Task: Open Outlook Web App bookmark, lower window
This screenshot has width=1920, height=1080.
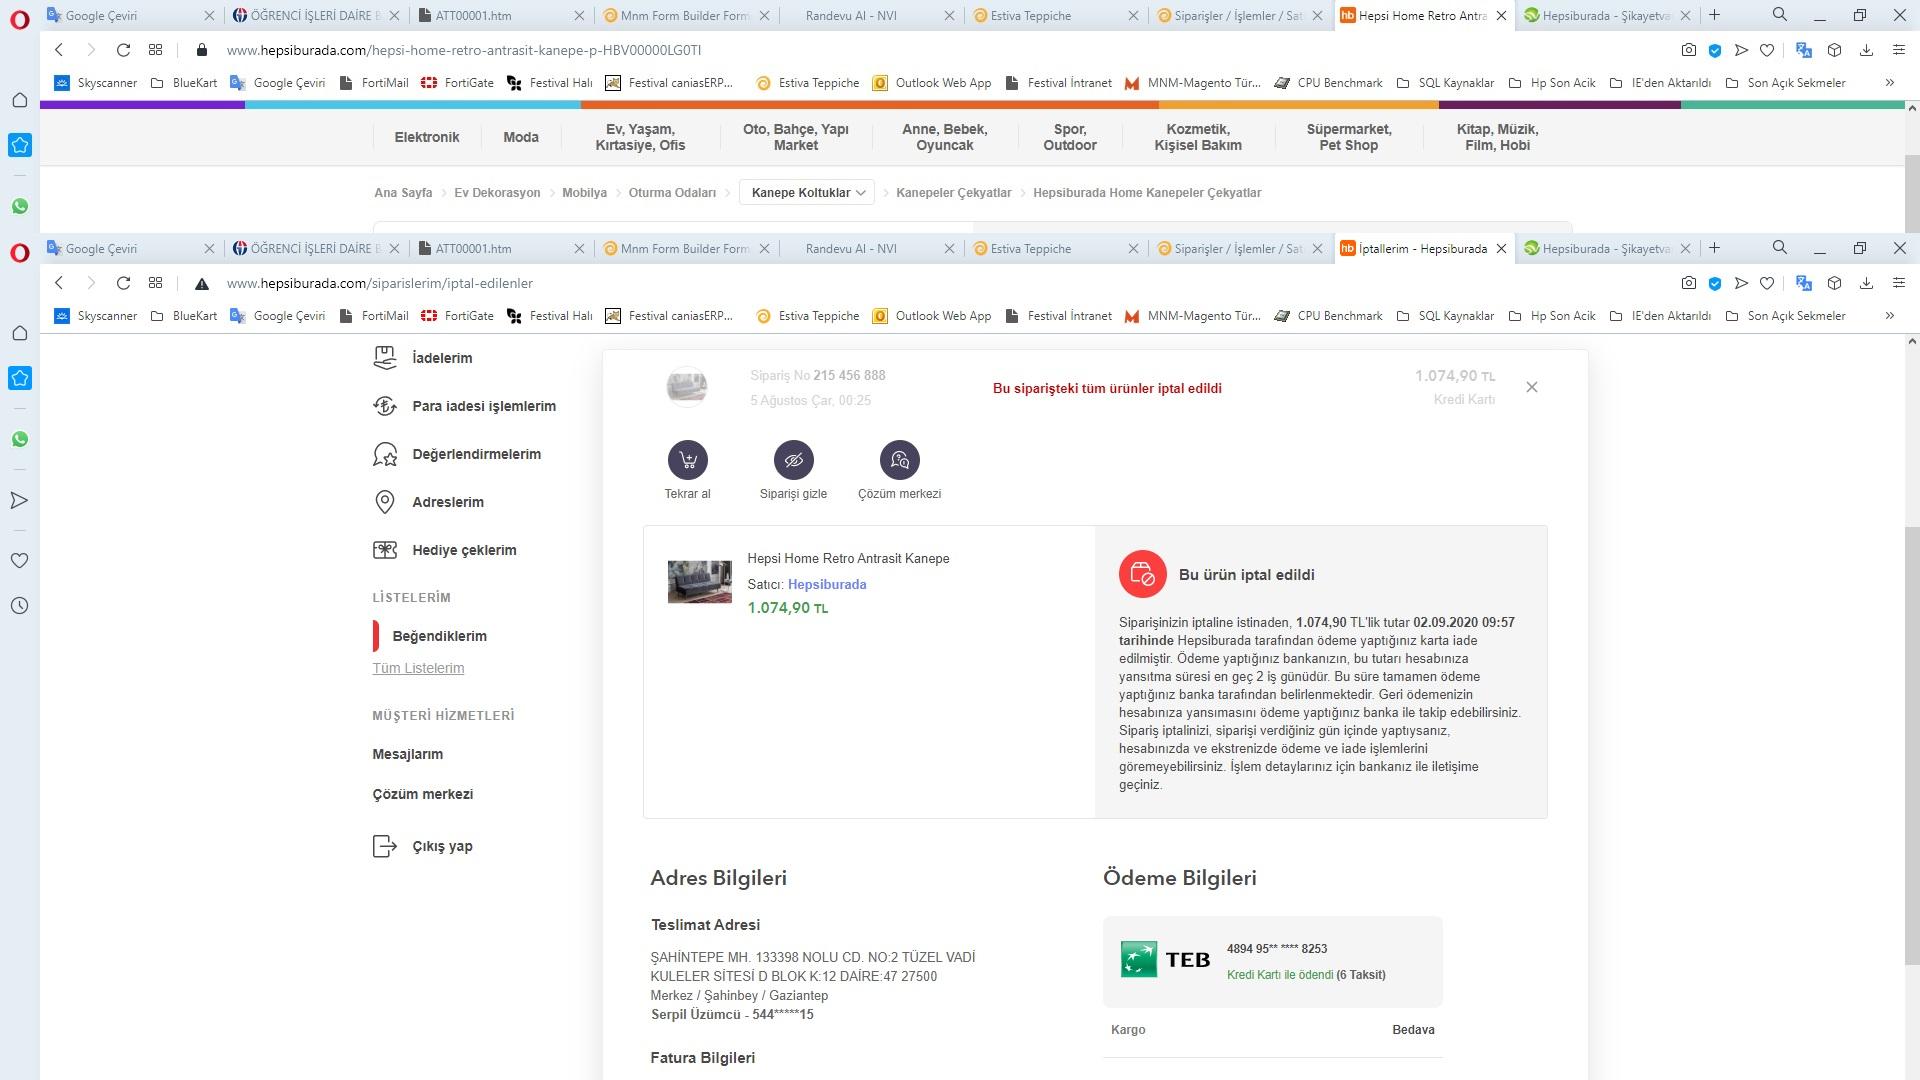Action: 932,316
